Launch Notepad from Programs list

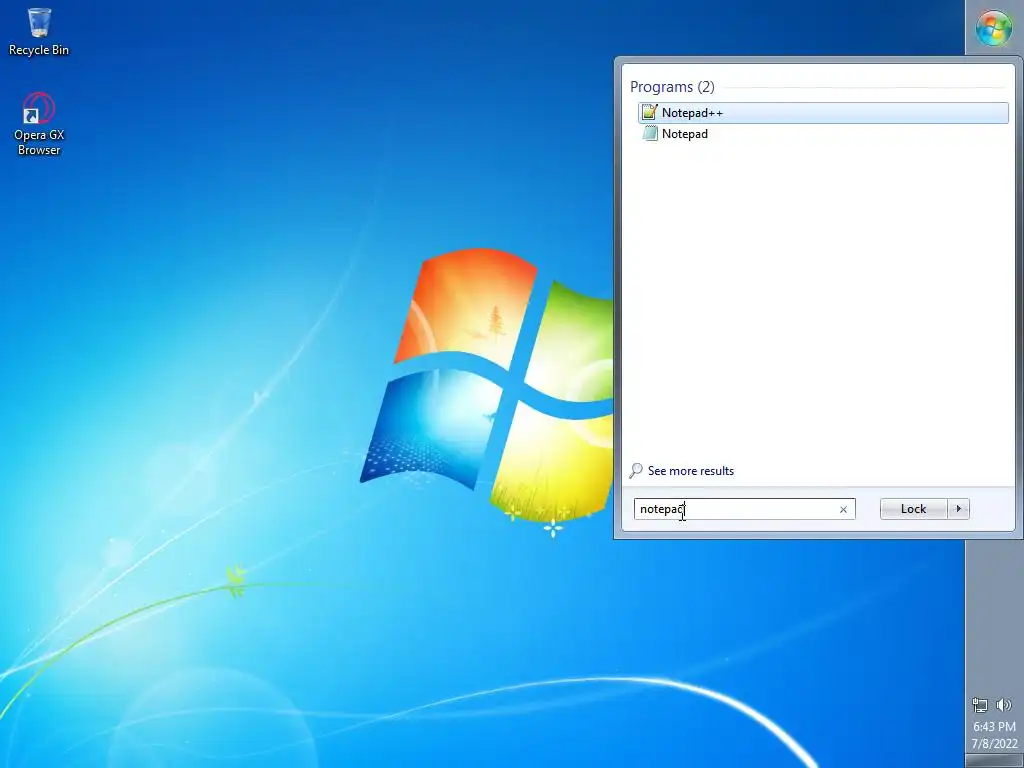[823, 134]
